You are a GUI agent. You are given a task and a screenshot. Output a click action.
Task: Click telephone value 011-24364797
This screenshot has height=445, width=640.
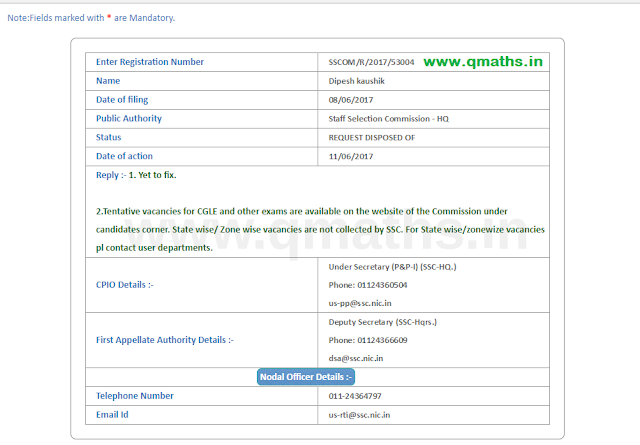355,396
